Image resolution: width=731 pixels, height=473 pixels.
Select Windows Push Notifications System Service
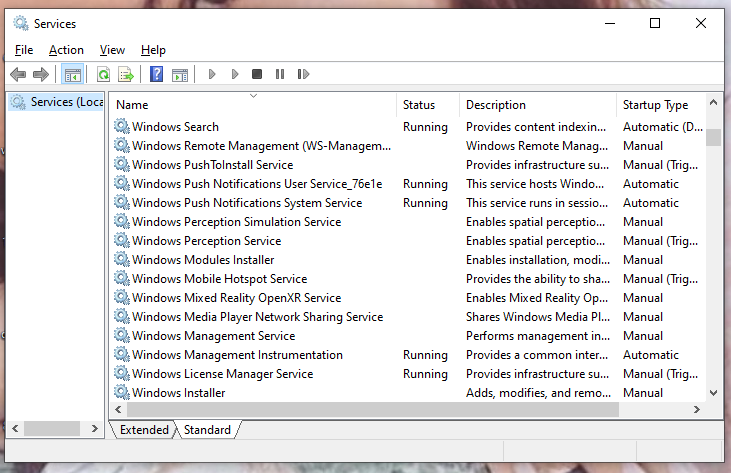click(x=247, y=203)
